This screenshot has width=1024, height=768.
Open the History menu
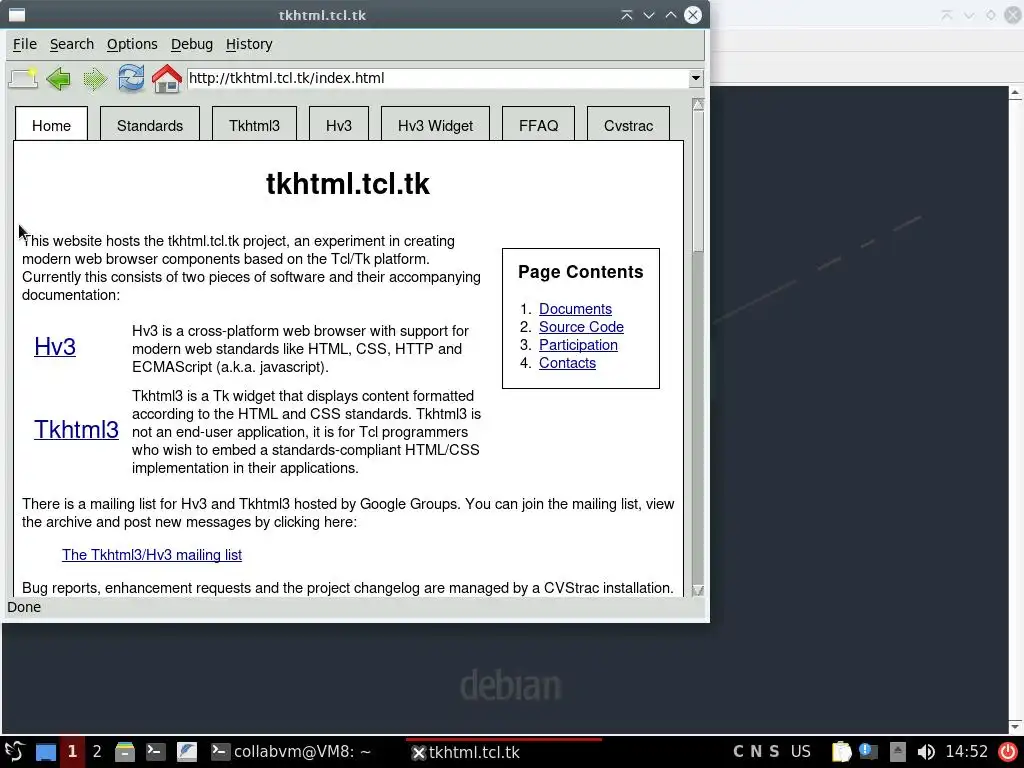click(x=249, y=44)
